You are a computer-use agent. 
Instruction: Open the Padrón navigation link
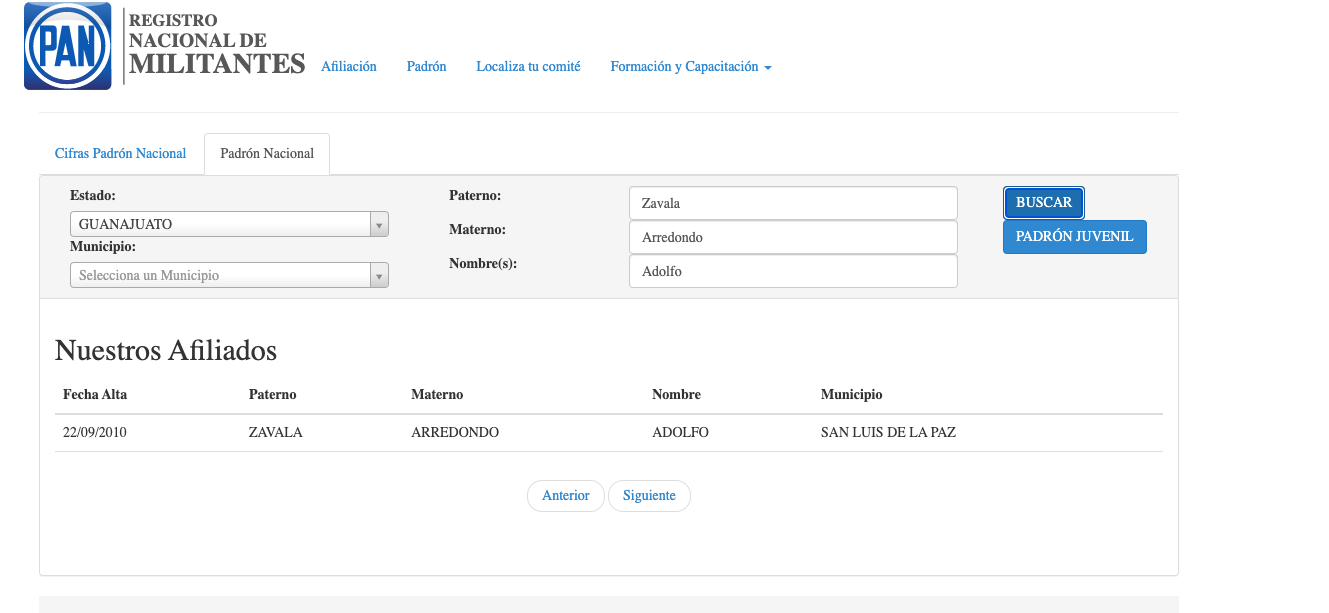pyautogui.click(x=426, y=67)
